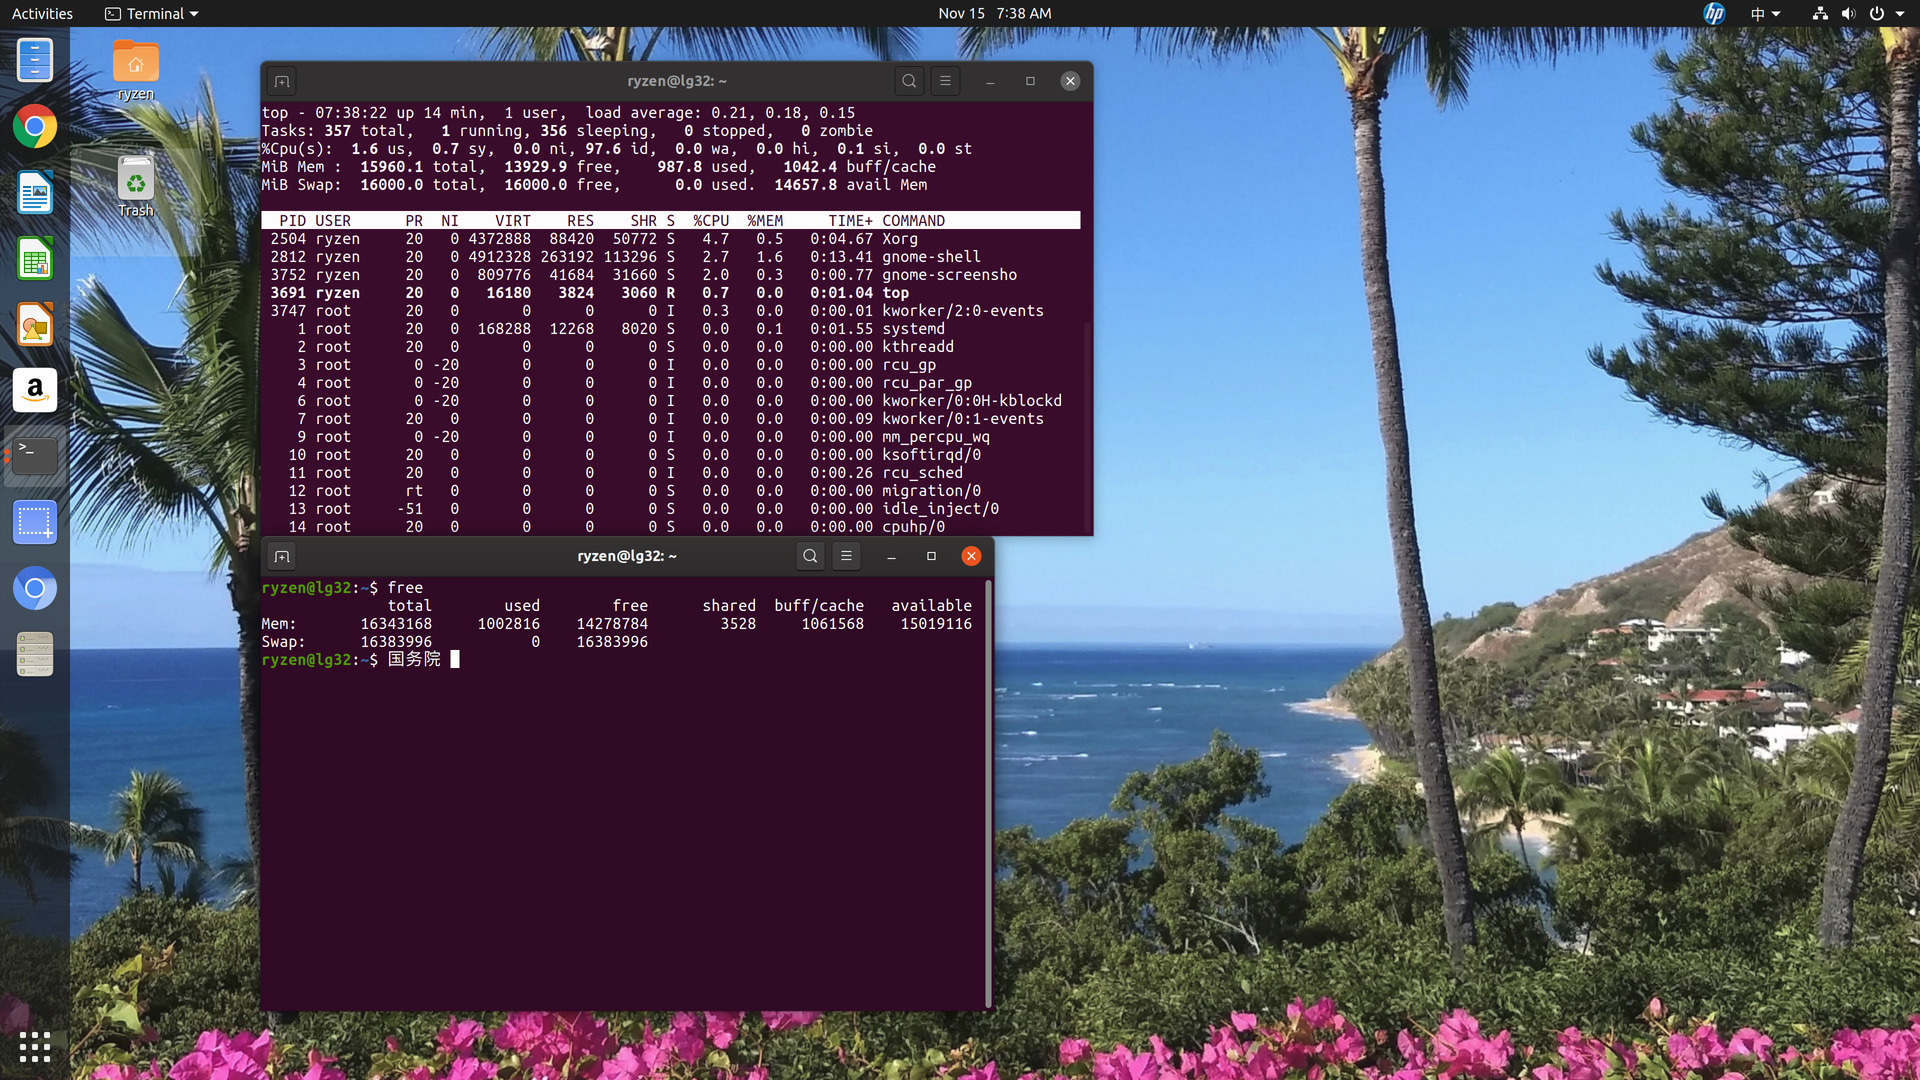
Task: Click the systemd process row
Action: [670, 329]
